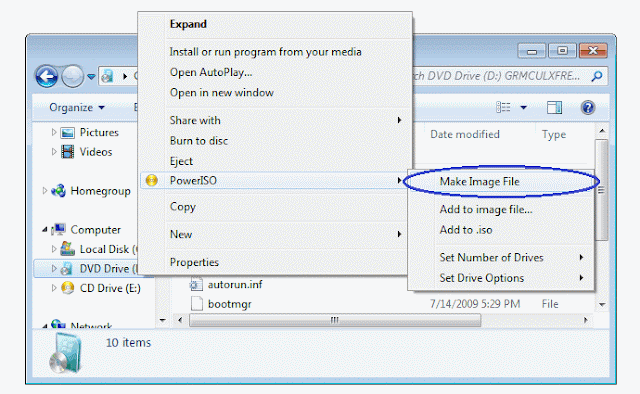Expand the Pictures library node
The image size is (640, 394).
coord(53,132)
